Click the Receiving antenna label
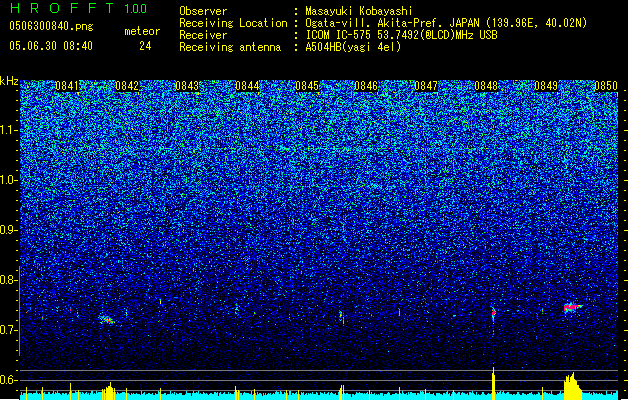Screen dimensions: 629x400 click(x=230, y=47)
